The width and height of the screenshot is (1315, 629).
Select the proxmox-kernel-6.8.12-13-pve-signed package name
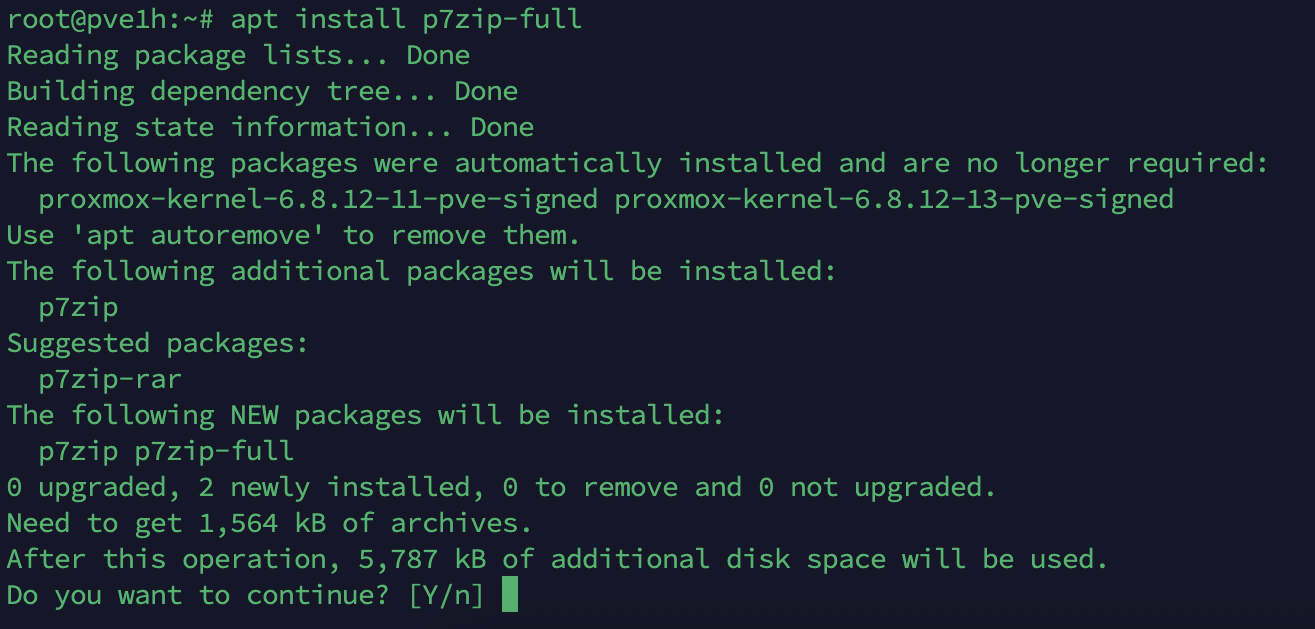click(x=893, y=199)
